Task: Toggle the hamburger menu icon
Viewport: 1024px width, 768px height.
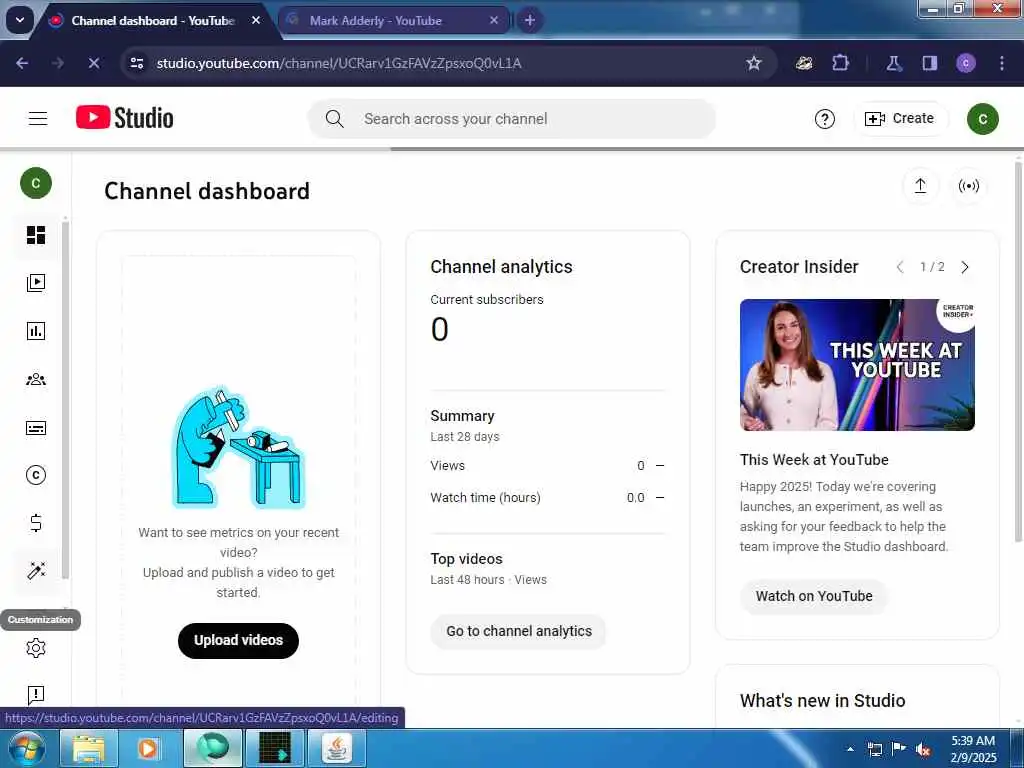Action: 38,118
